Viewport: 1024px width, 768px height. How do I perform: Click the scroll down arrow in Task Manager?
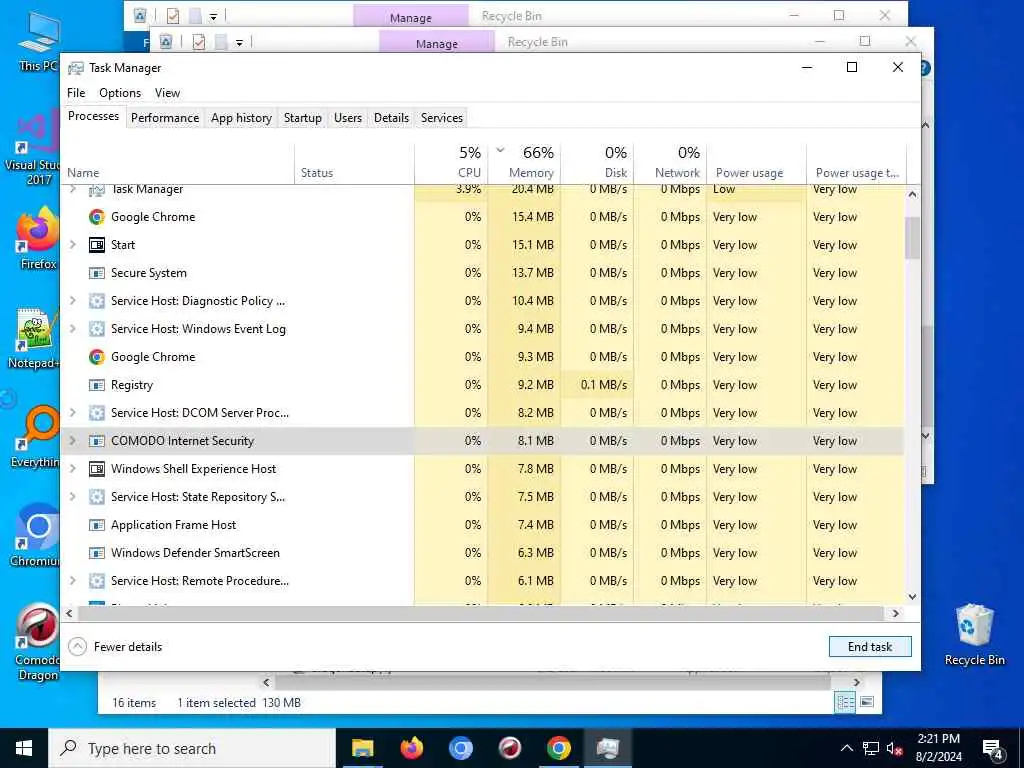[912, 597]
